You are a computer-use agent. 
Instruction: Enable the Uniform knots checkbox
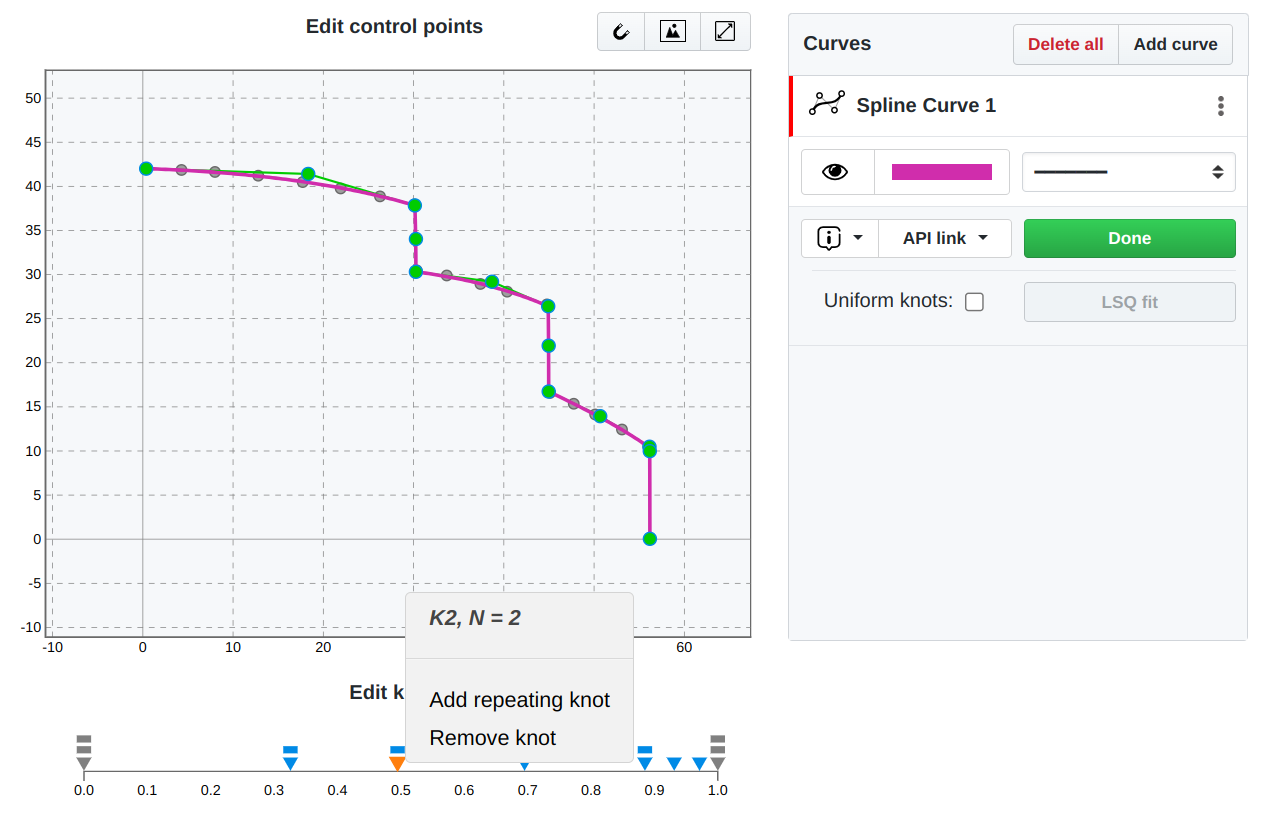(974, 301)
